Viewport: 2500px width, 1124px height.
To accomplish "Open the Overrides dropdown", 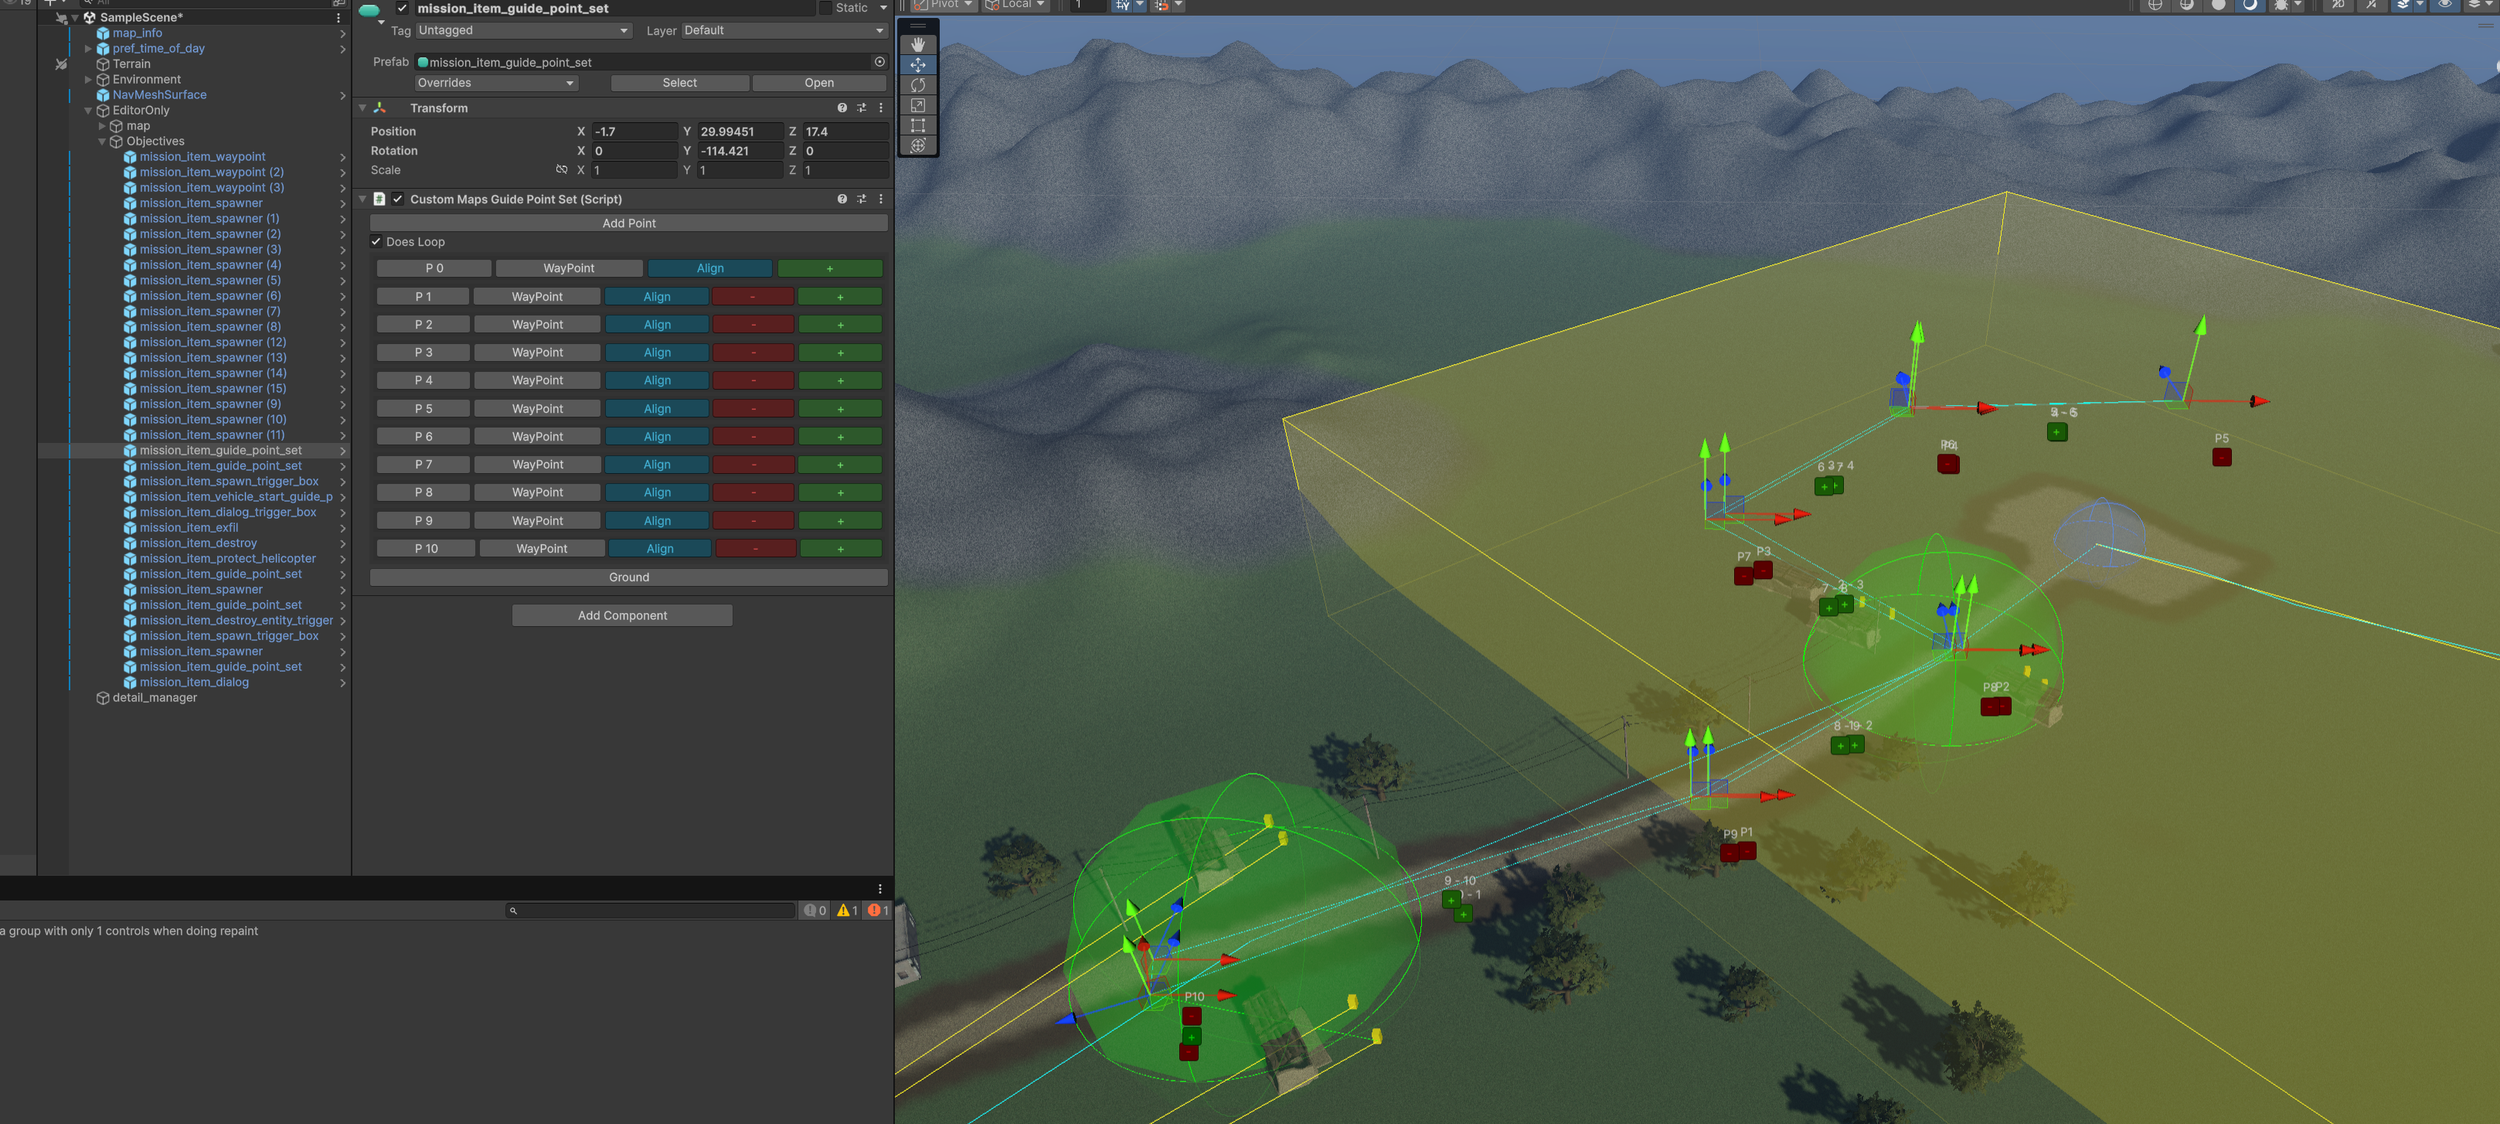I will 496,83.
